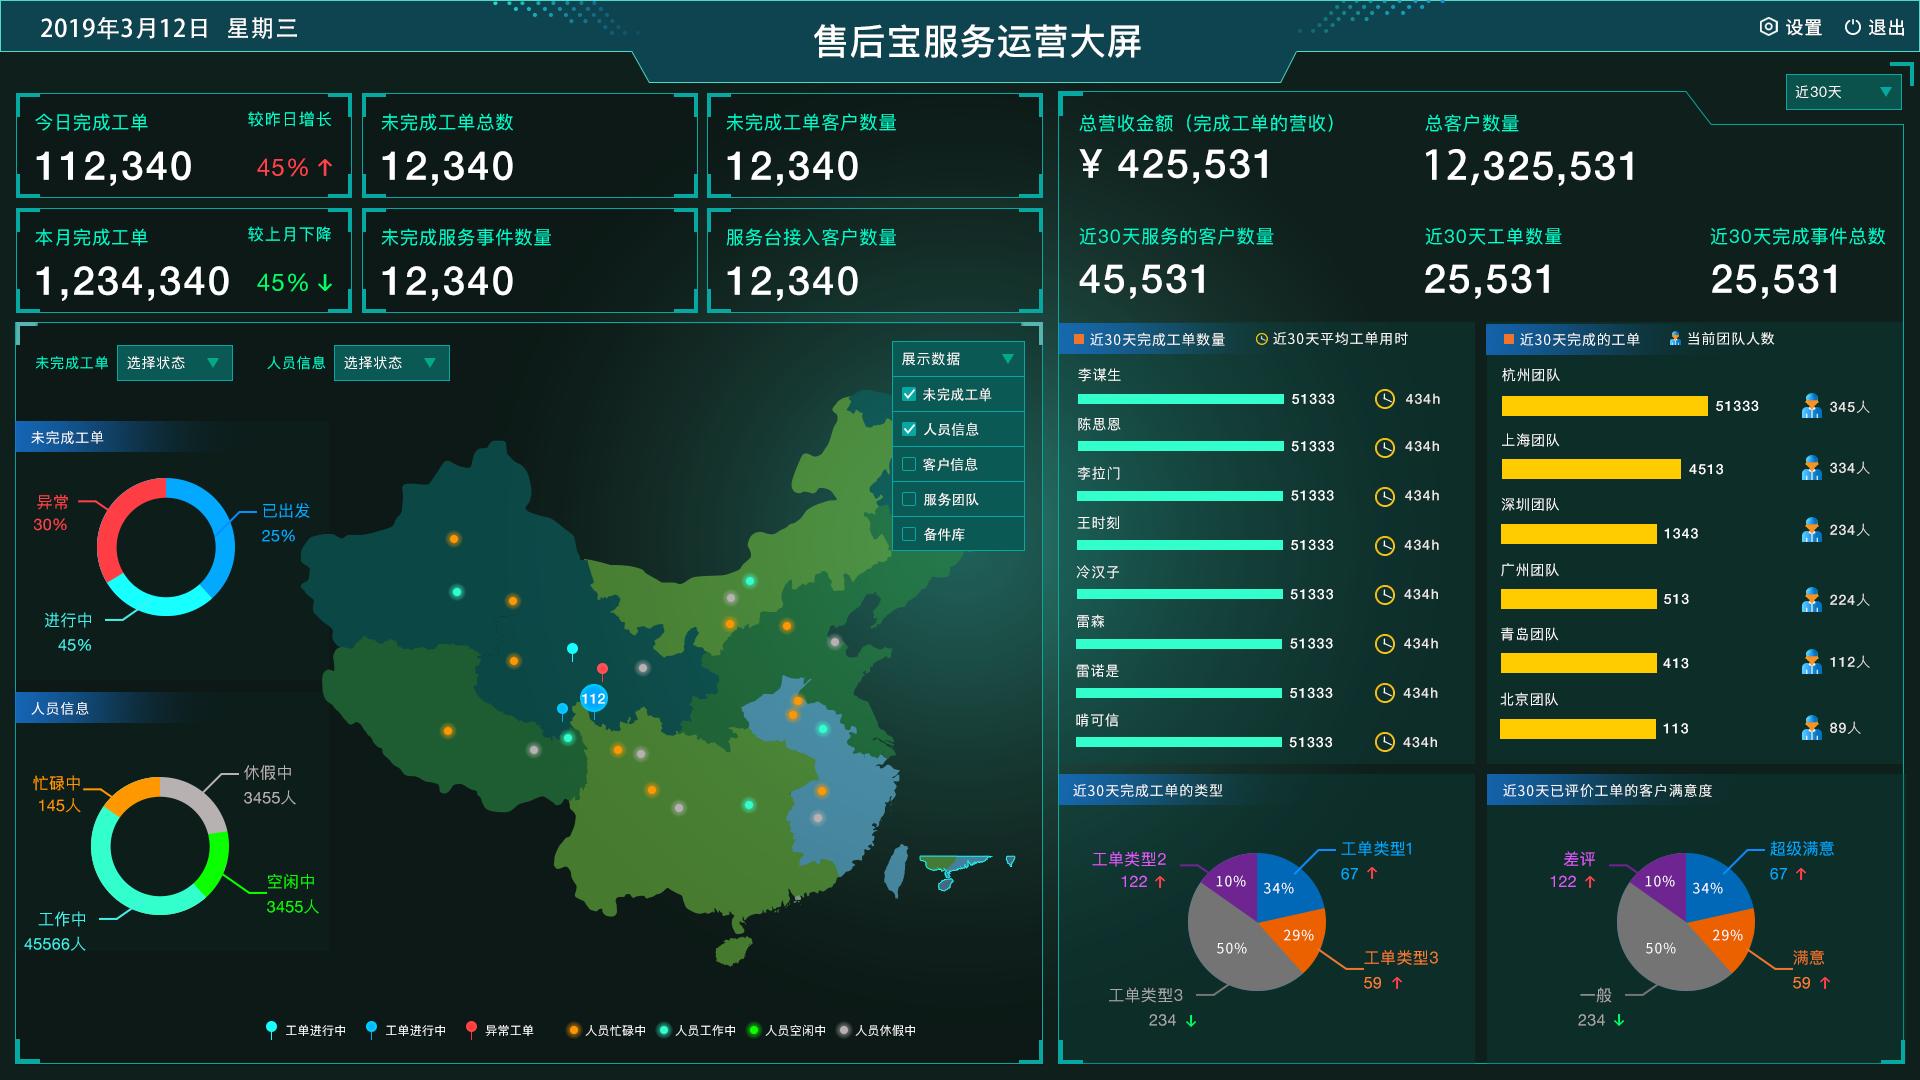Click the orange 人员忙碌中 legend dot

point(573,1030)
